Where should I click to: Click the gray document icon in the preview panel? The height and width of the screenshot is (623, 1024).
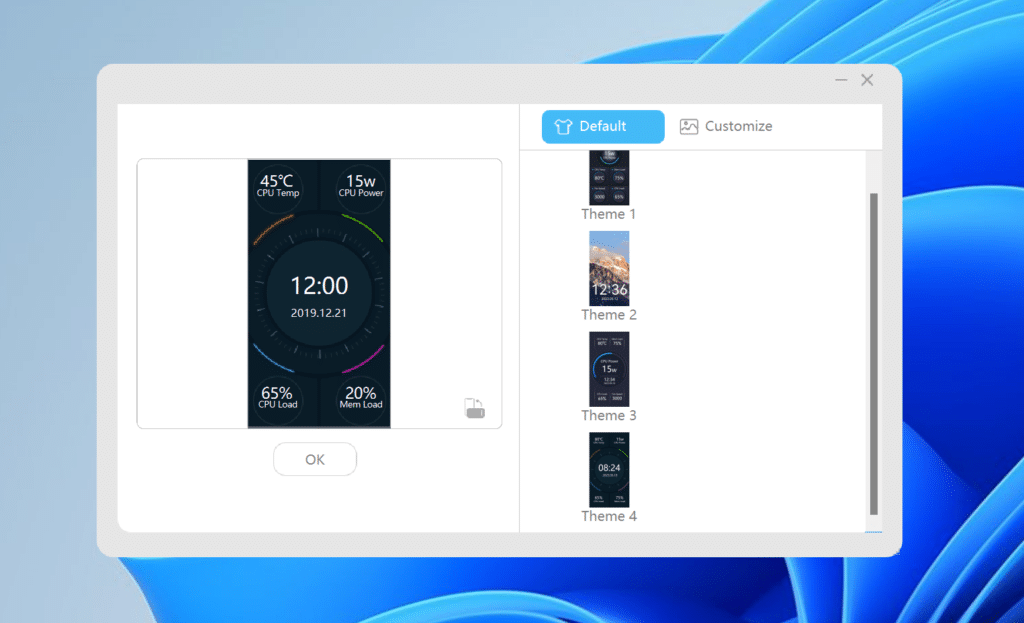point(474,408)
